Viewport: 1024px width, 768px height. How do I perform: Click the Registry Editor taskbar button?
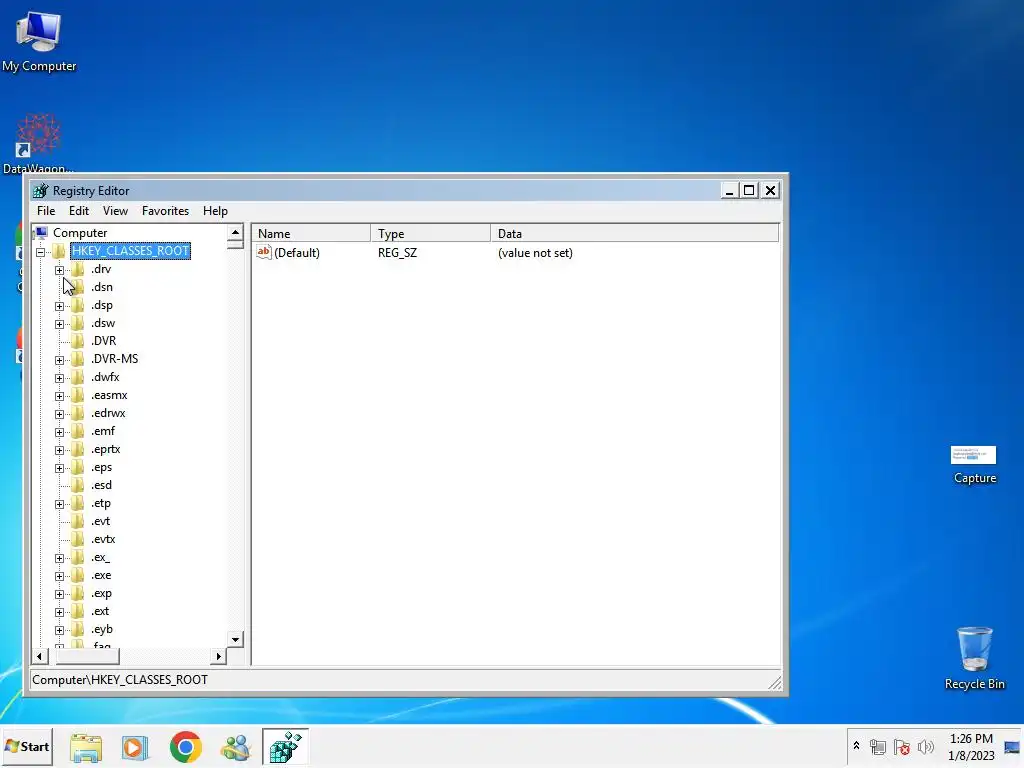(285, 747)
